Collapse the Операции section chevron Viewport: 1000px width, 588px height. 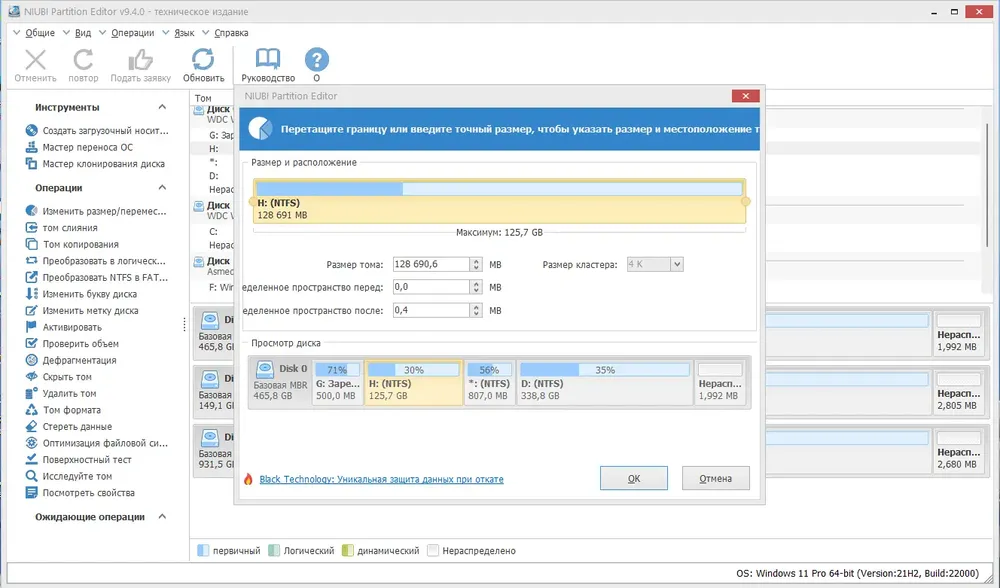162,187
